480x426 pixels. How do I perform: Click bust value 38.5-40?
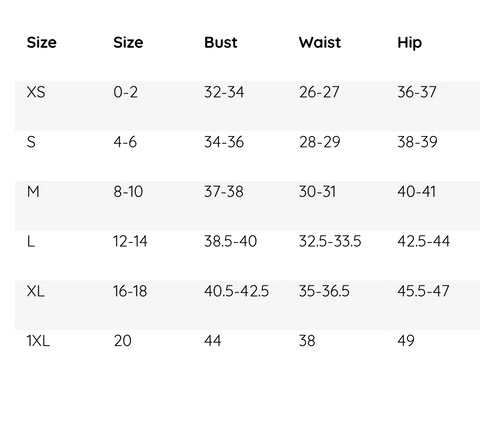click(x=230, y=241)
